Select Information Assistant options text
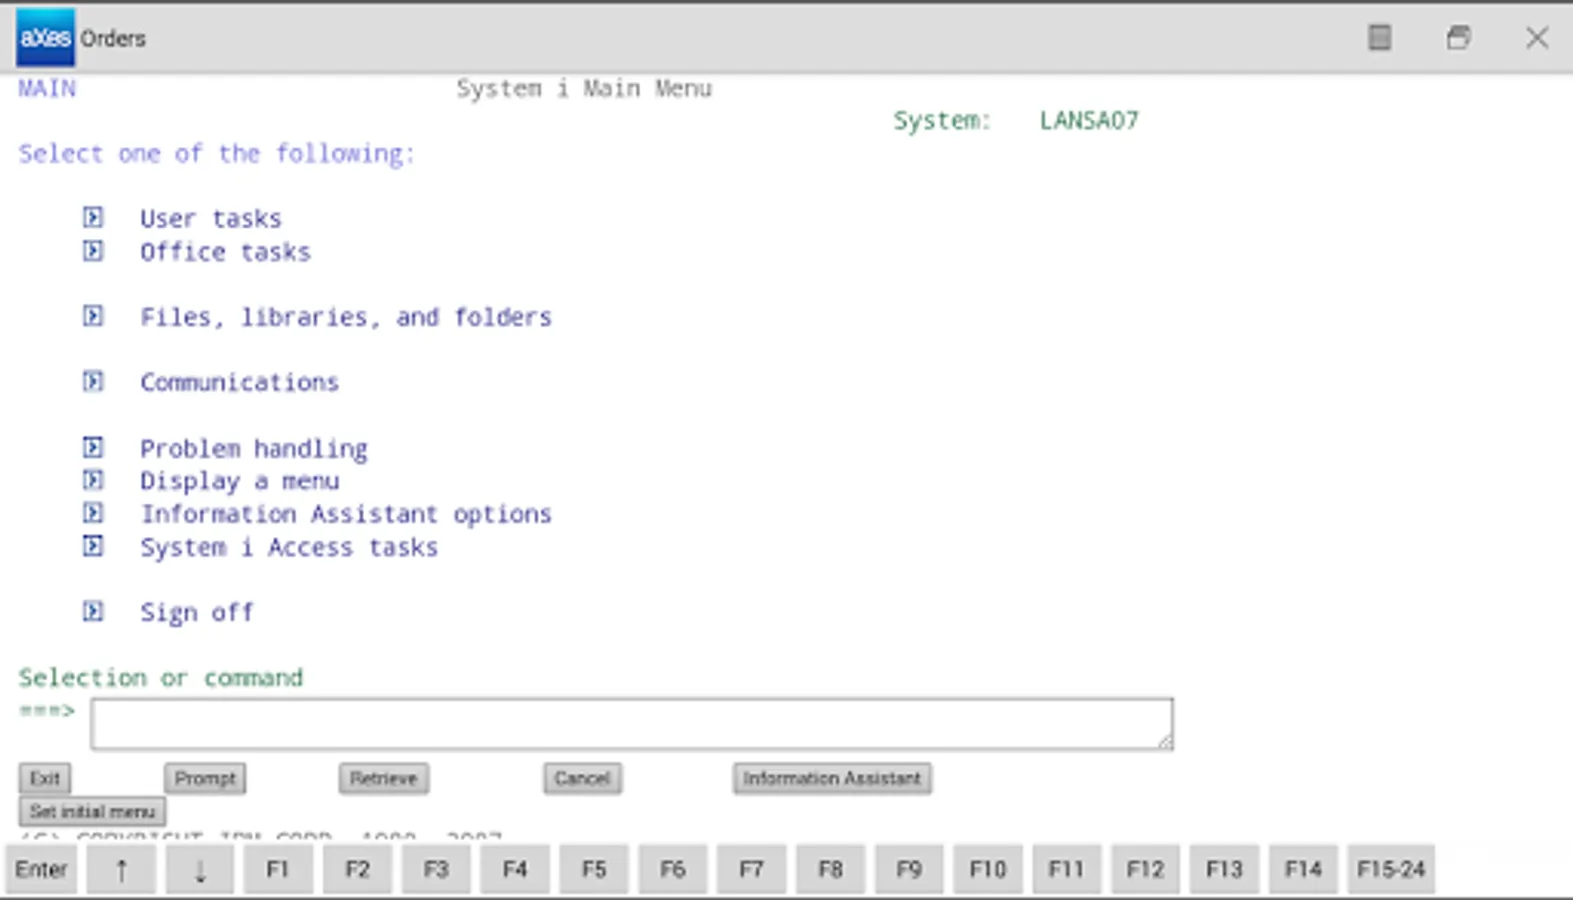This screenshot has width=1573, height=900. tap(346, 514)
